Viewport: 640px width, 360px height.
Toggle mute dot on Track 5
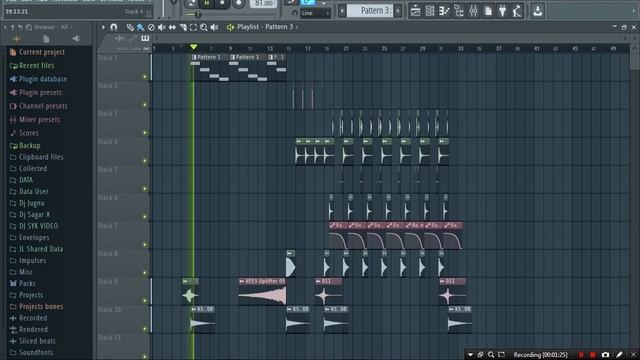coord(144,189)
